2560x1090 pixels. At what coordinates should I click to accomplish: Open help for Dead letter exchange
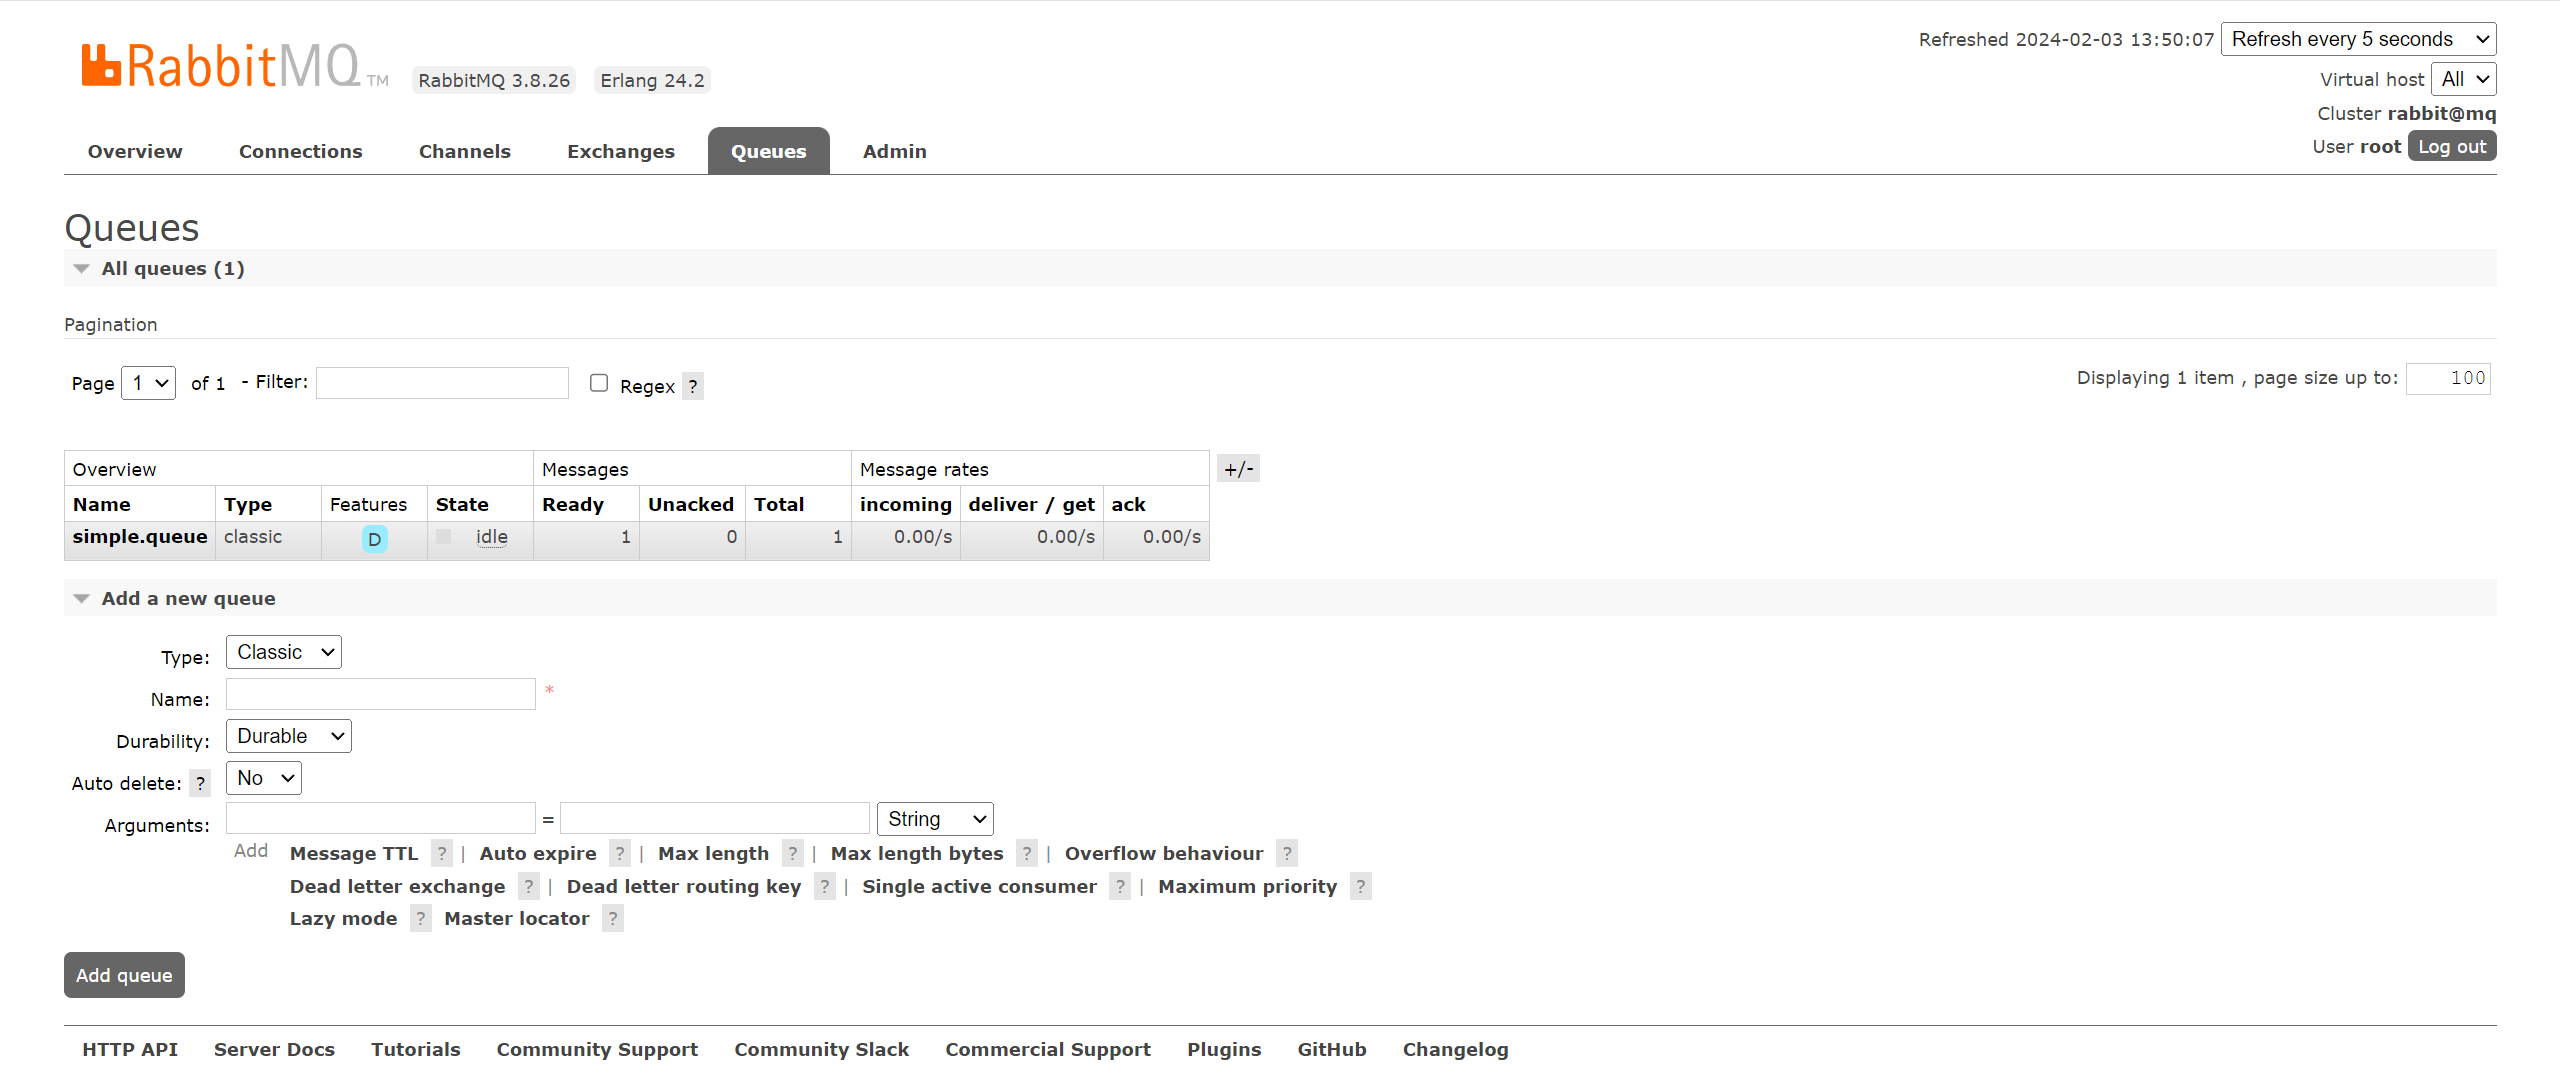tap(527, 886)
